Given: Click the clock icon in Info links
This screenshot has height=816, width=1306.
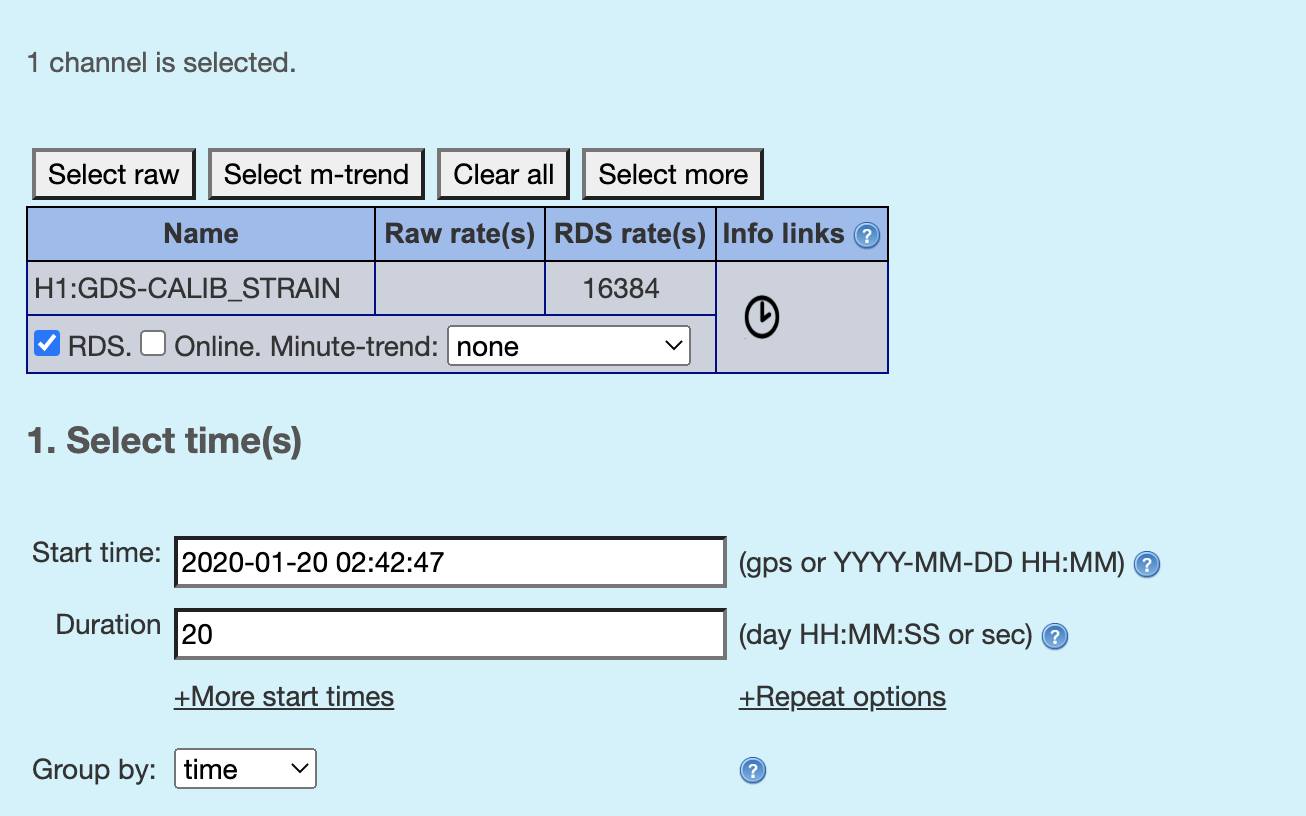Looking at the screenshot, I should point(762,317).
